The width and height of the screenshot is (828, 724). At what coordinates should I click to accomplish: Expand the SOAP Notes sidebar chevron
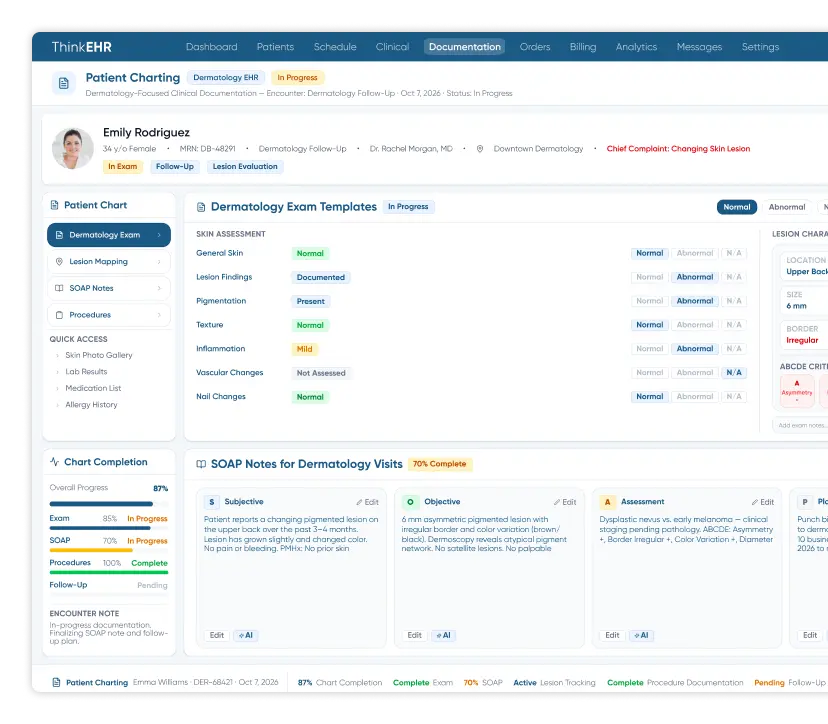pyautogui.click(x=159, y=288)
